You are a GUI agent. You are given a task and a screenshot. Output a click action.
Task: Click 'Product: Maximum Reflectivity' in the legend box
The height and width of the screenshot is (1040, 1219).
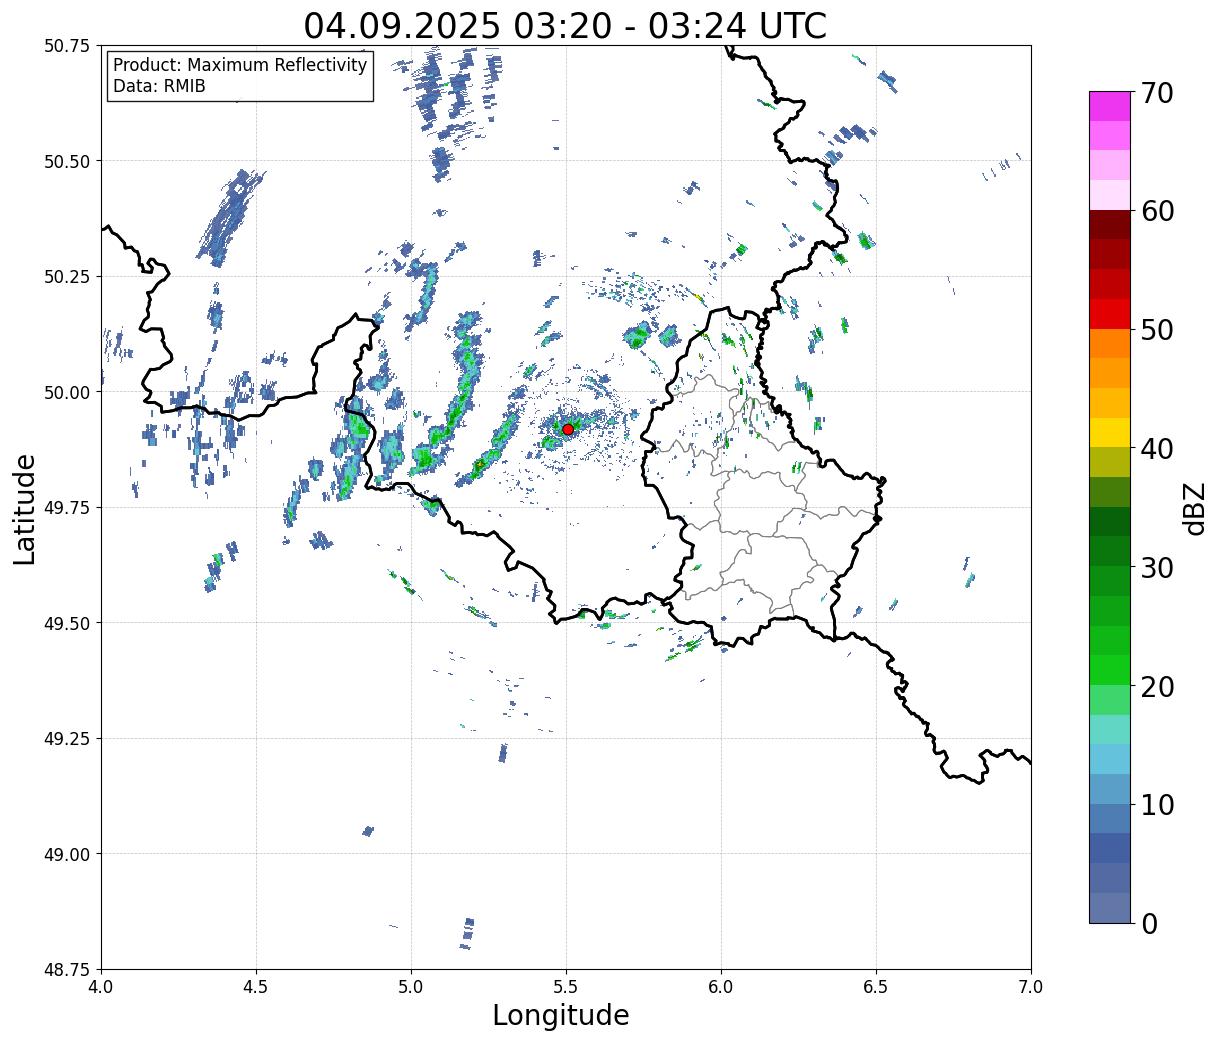[240, 65]
